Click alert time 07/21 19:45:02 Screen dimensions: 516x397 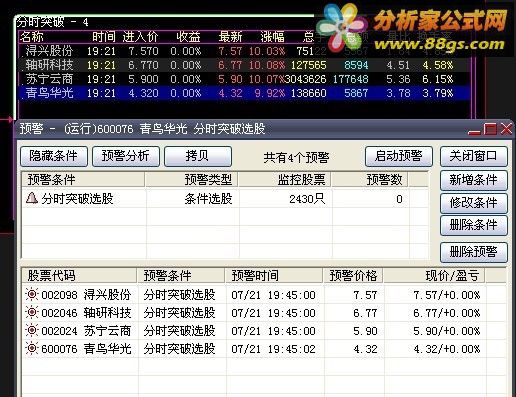(273, 349)
